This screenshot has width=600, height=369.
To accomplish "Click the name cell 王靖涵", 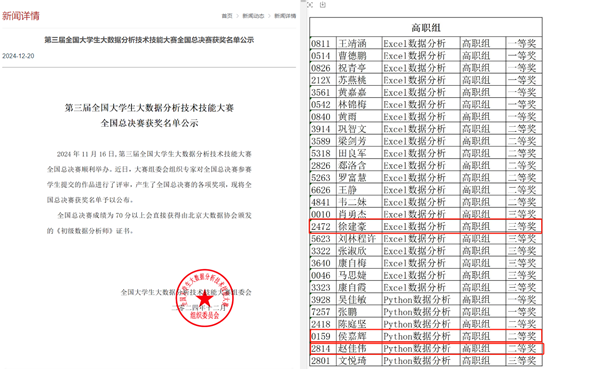I will point(359,43).
